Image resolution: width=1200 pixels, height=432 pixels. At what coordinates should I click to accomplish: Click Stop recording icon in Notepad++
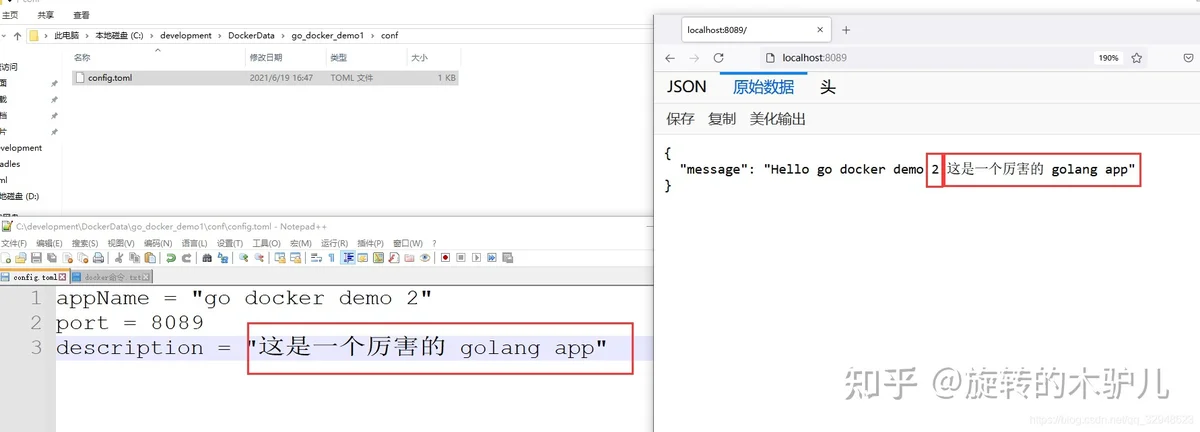[461, 257]
